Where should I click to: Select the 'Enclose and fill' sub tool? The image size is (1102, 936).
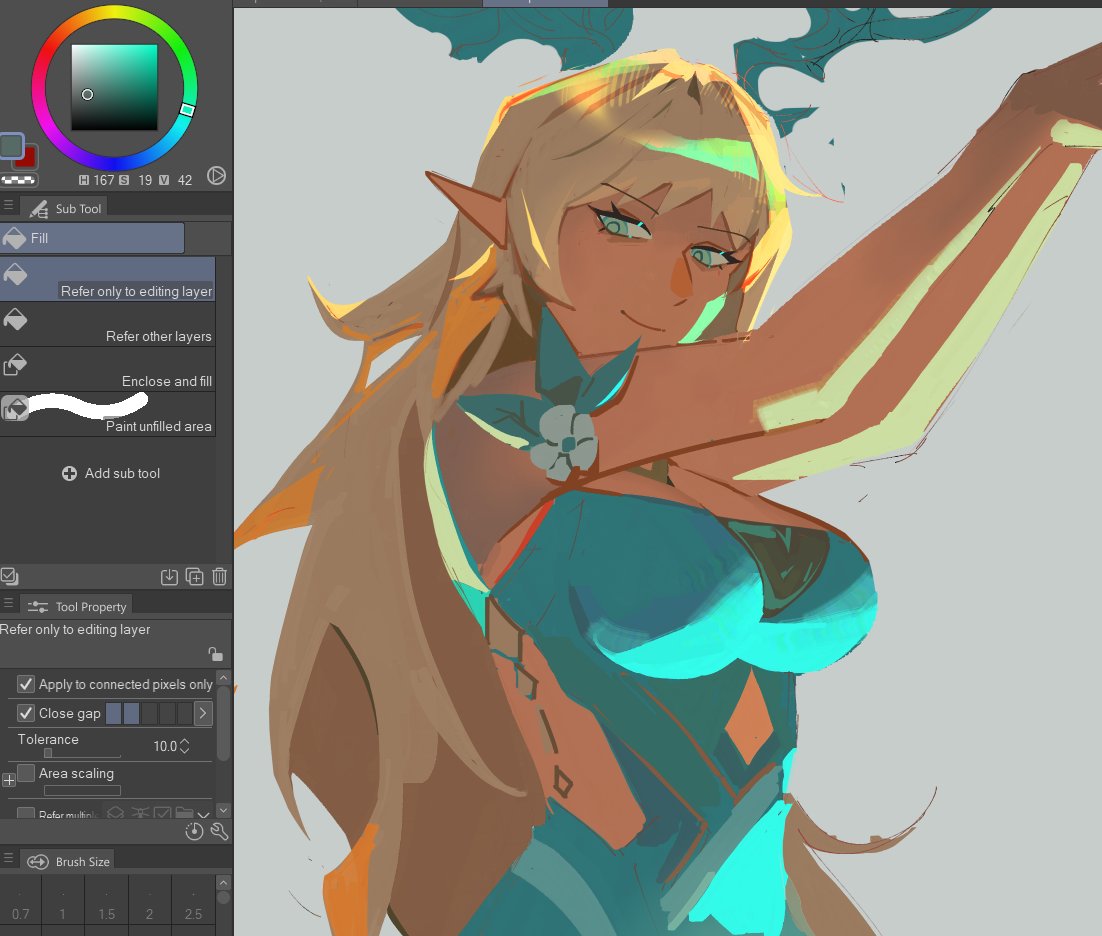point(108,369)
